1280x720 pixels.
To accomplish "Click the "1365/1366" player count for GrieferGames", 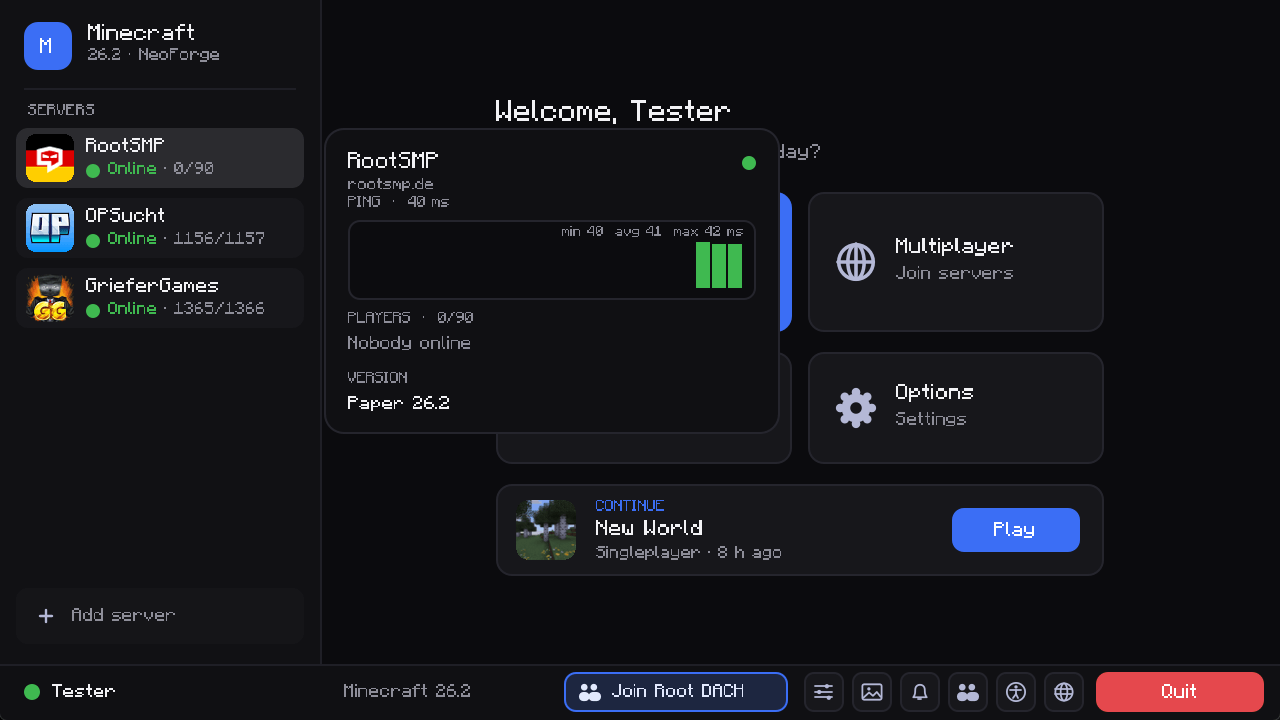I will click(x=219, y=309).
